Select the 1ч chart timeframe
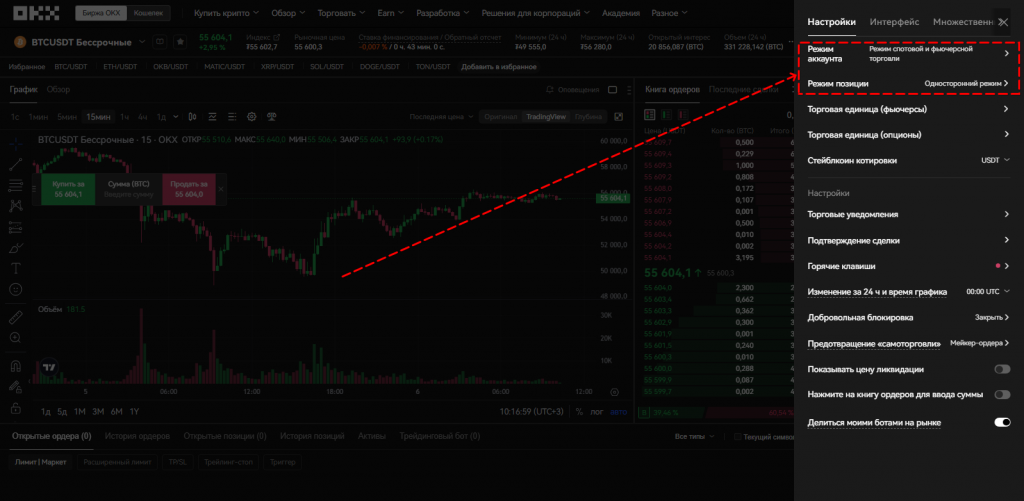The width and height of the screenshot is (1024, 501). (124, 117)
